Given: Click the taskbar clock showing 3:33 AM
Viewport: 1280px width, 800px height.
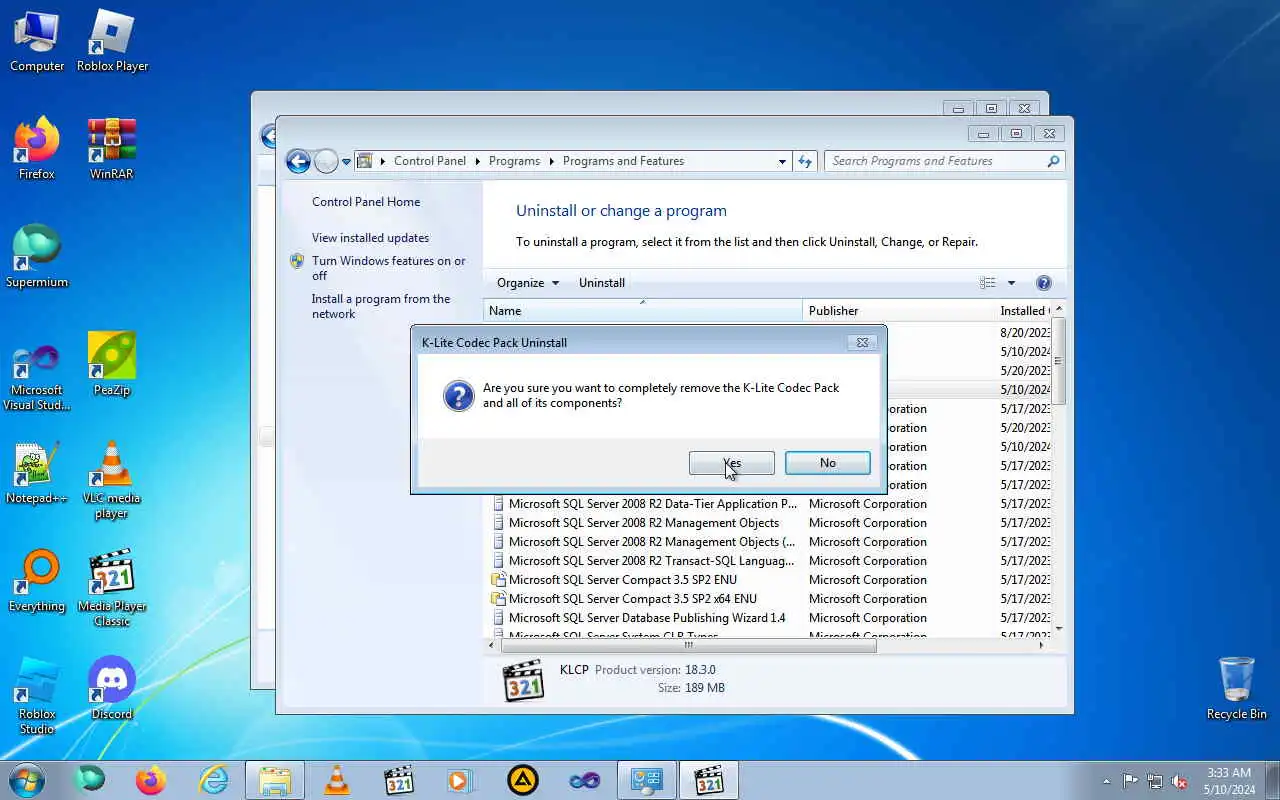Looking at the screenshot, I should coord(1229,781).
